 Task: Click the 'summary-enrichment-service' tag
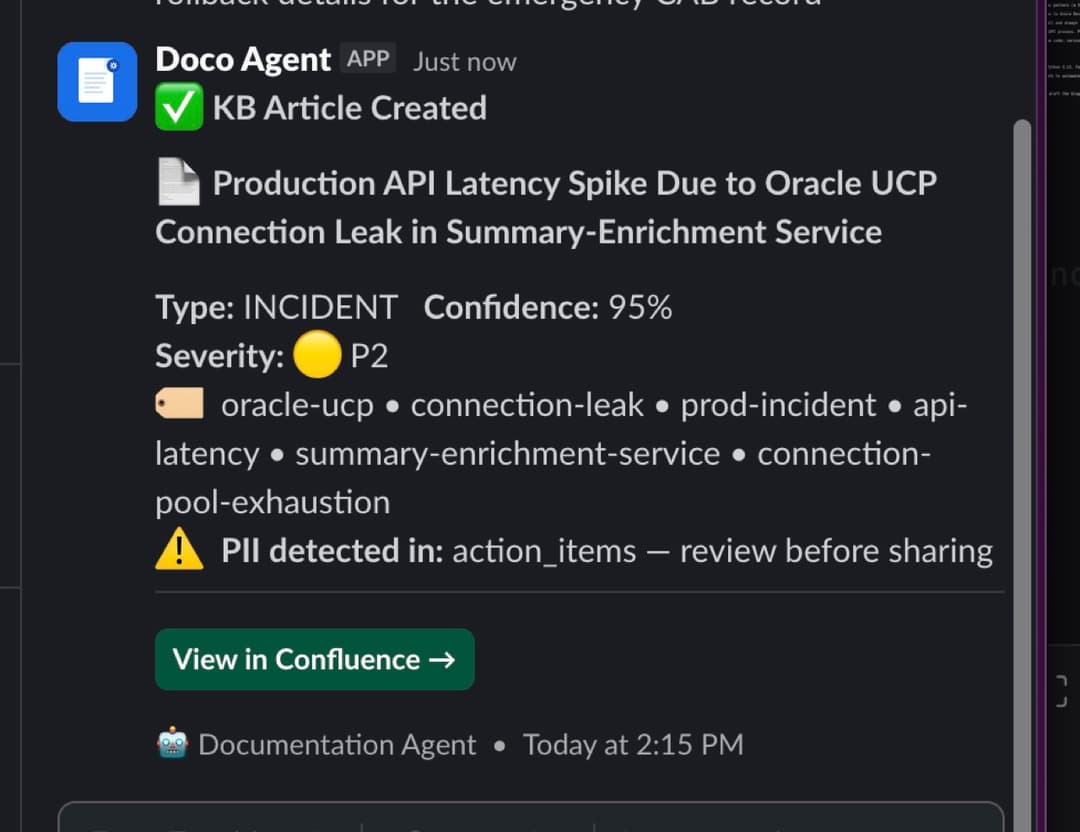[x=508, y=454]
